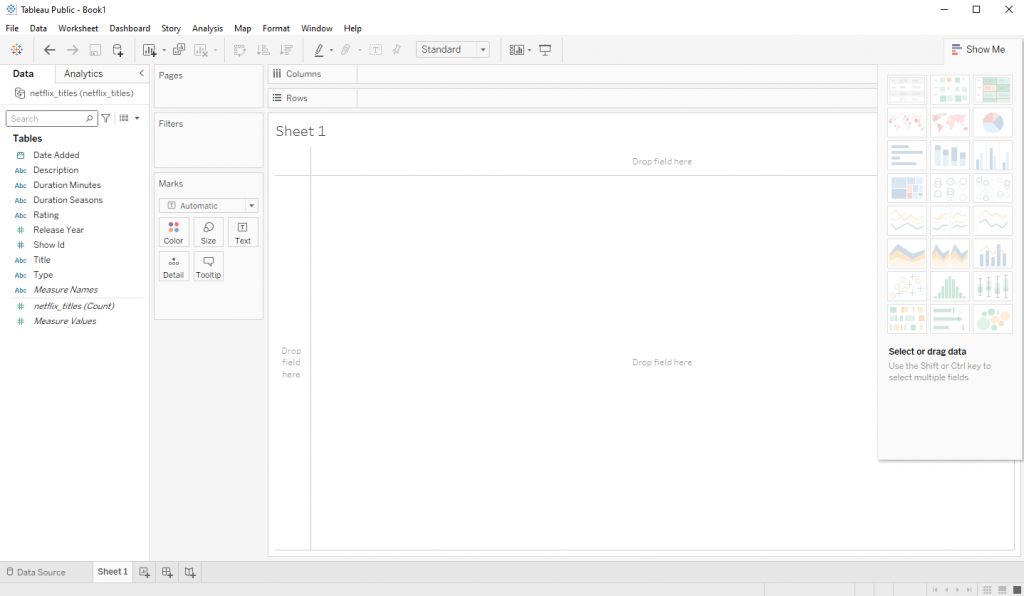This screenshot has height=596, width=1024.
Task: Switch to the Data Source tab
Action: coord(36,572)
